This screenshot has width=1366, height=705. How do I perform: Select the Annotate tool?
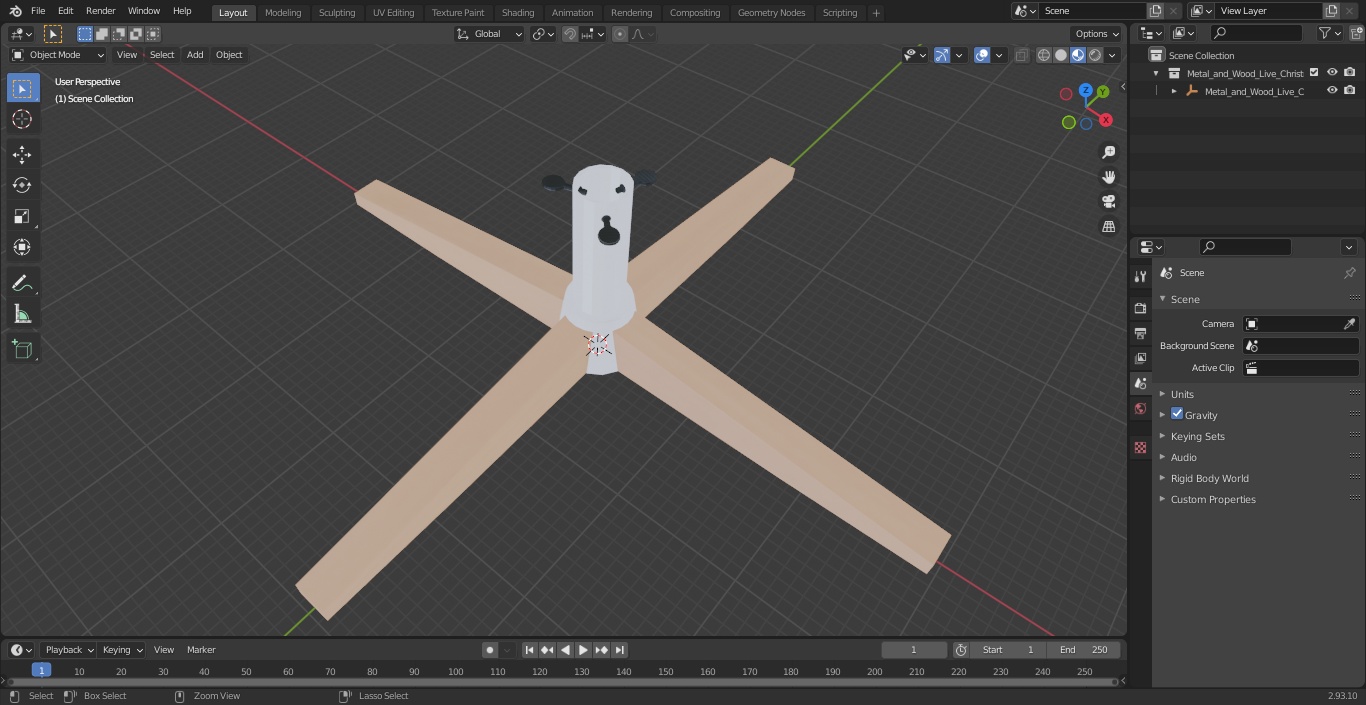22,283
